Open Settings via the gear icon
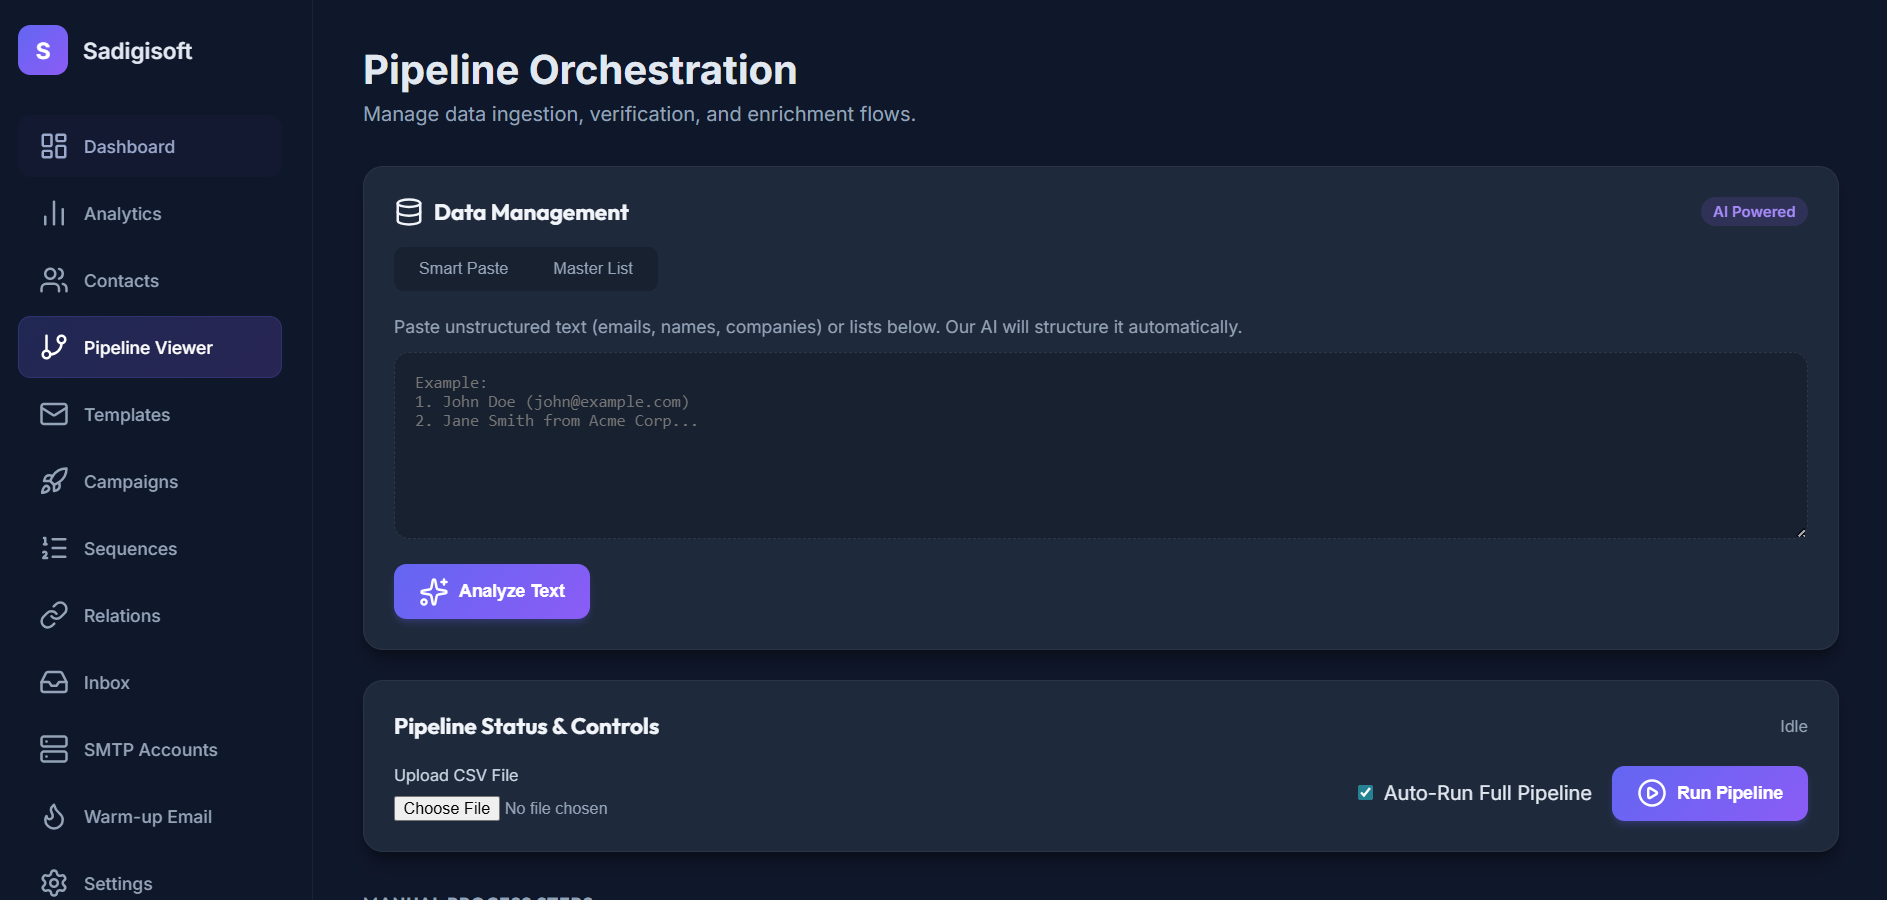The image size is (1887, 900). pyautogui.click(x=54, y=883)
